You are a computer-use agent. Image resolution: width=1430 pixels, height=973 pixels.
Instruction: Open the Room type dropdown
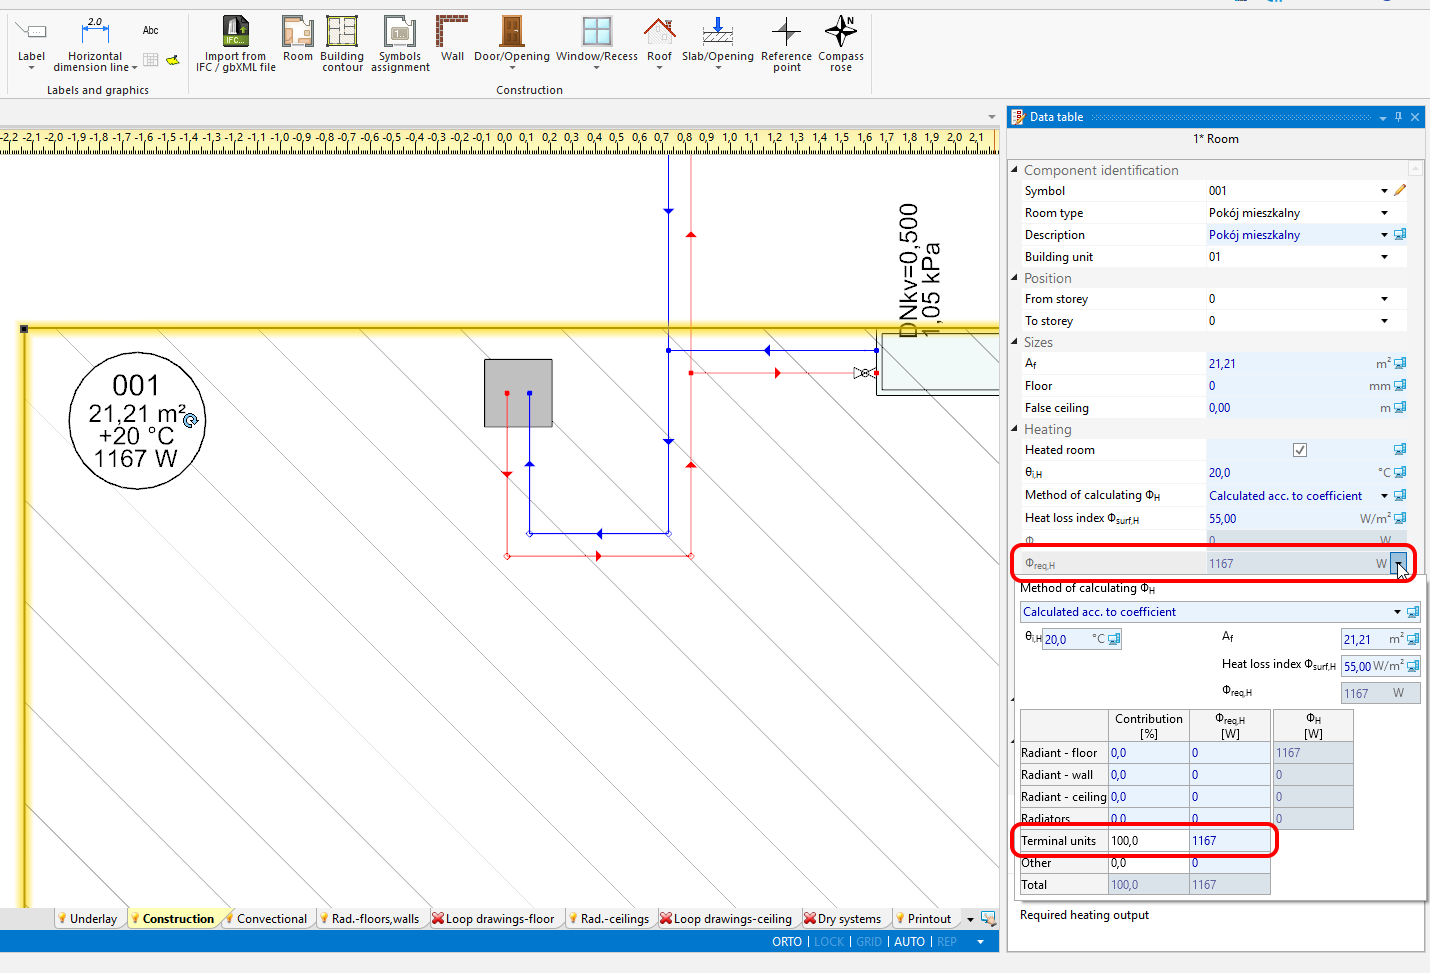[1384, 213]
